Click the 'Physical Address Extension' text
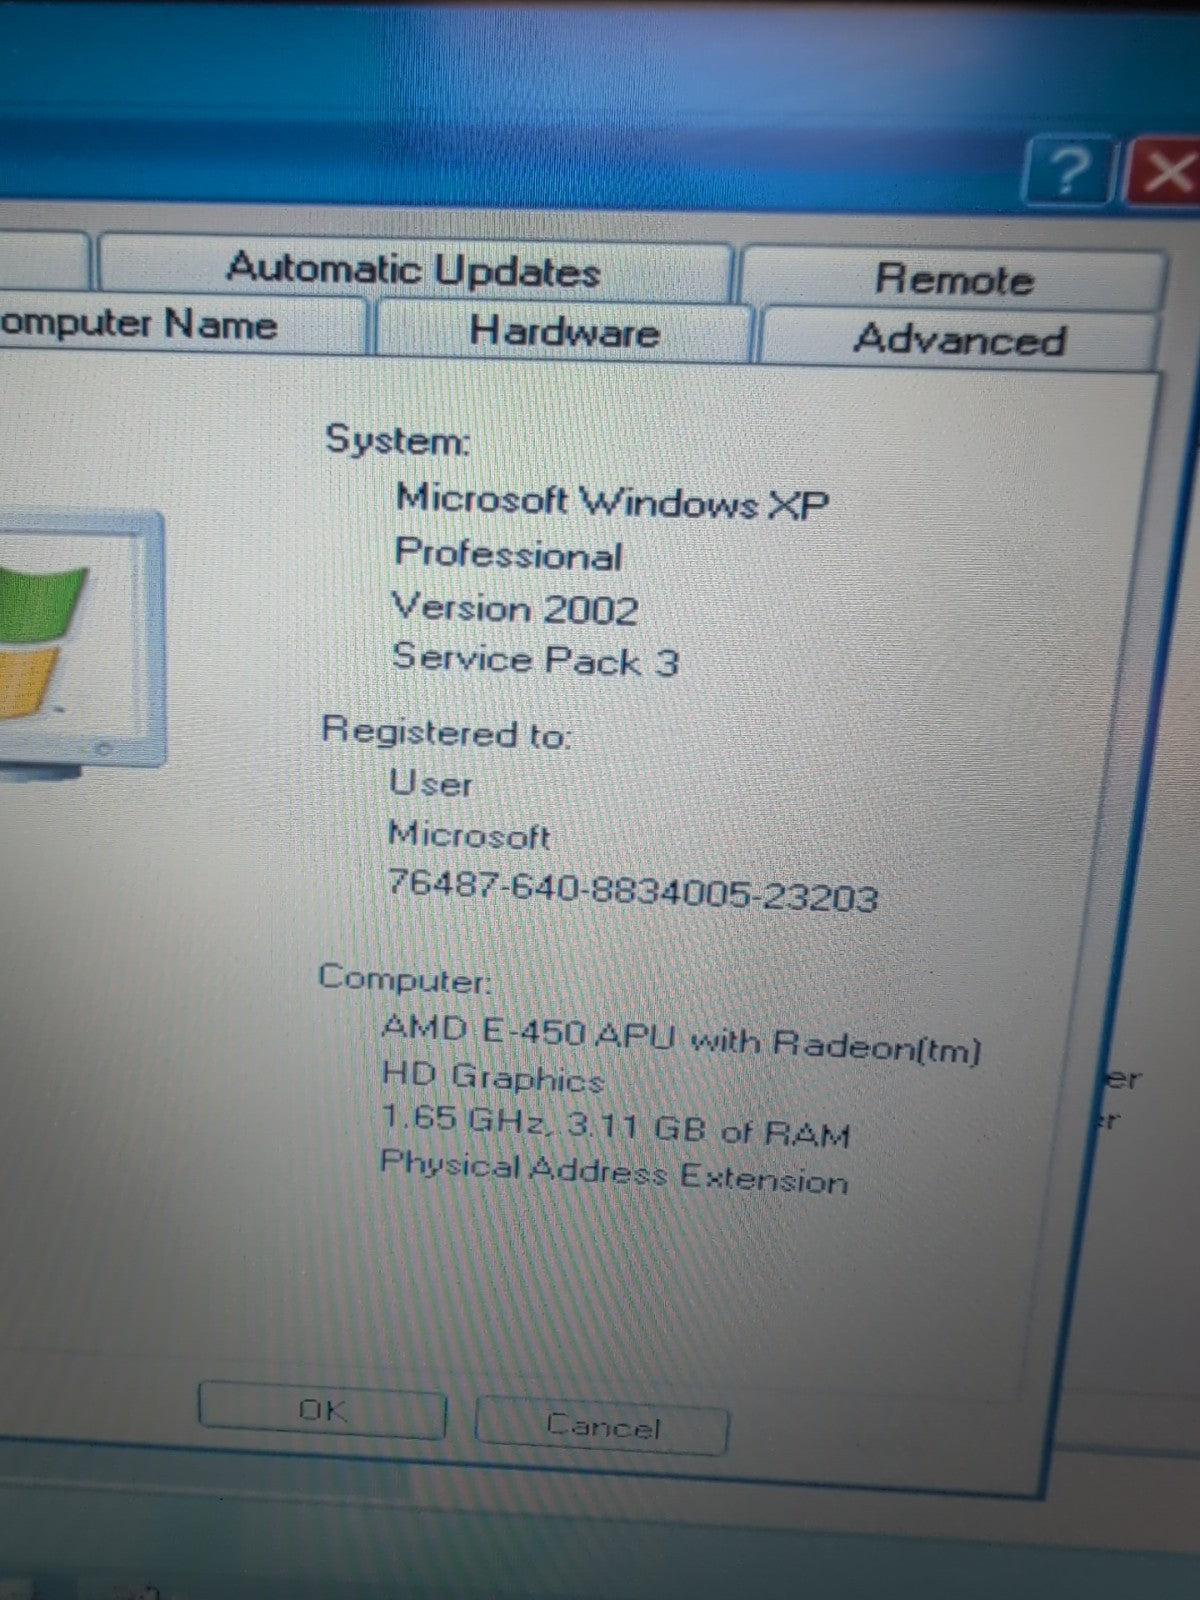 point(613,1173)
